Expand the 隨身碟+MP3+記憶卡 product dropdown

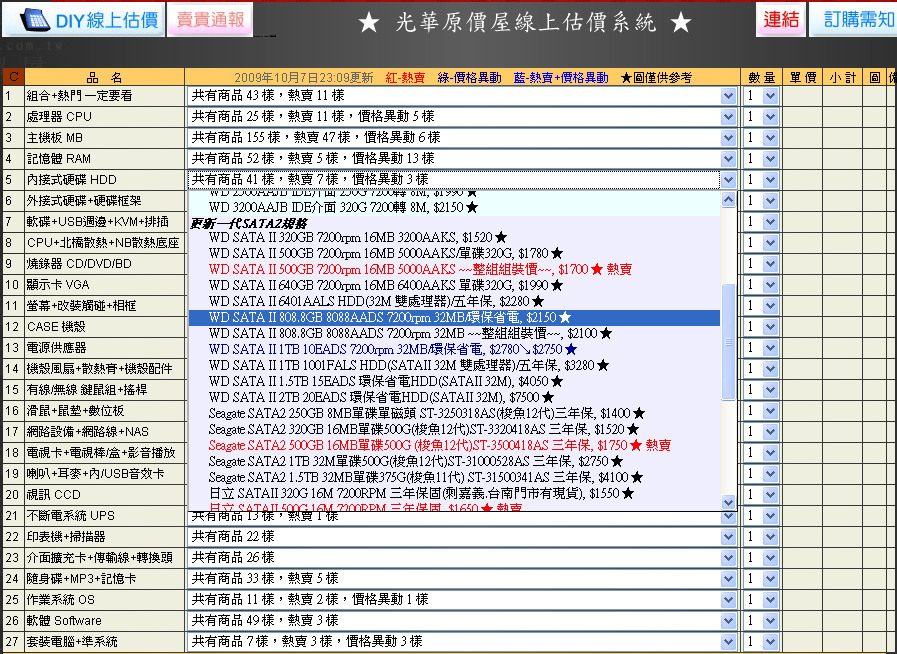pos(728,578)
